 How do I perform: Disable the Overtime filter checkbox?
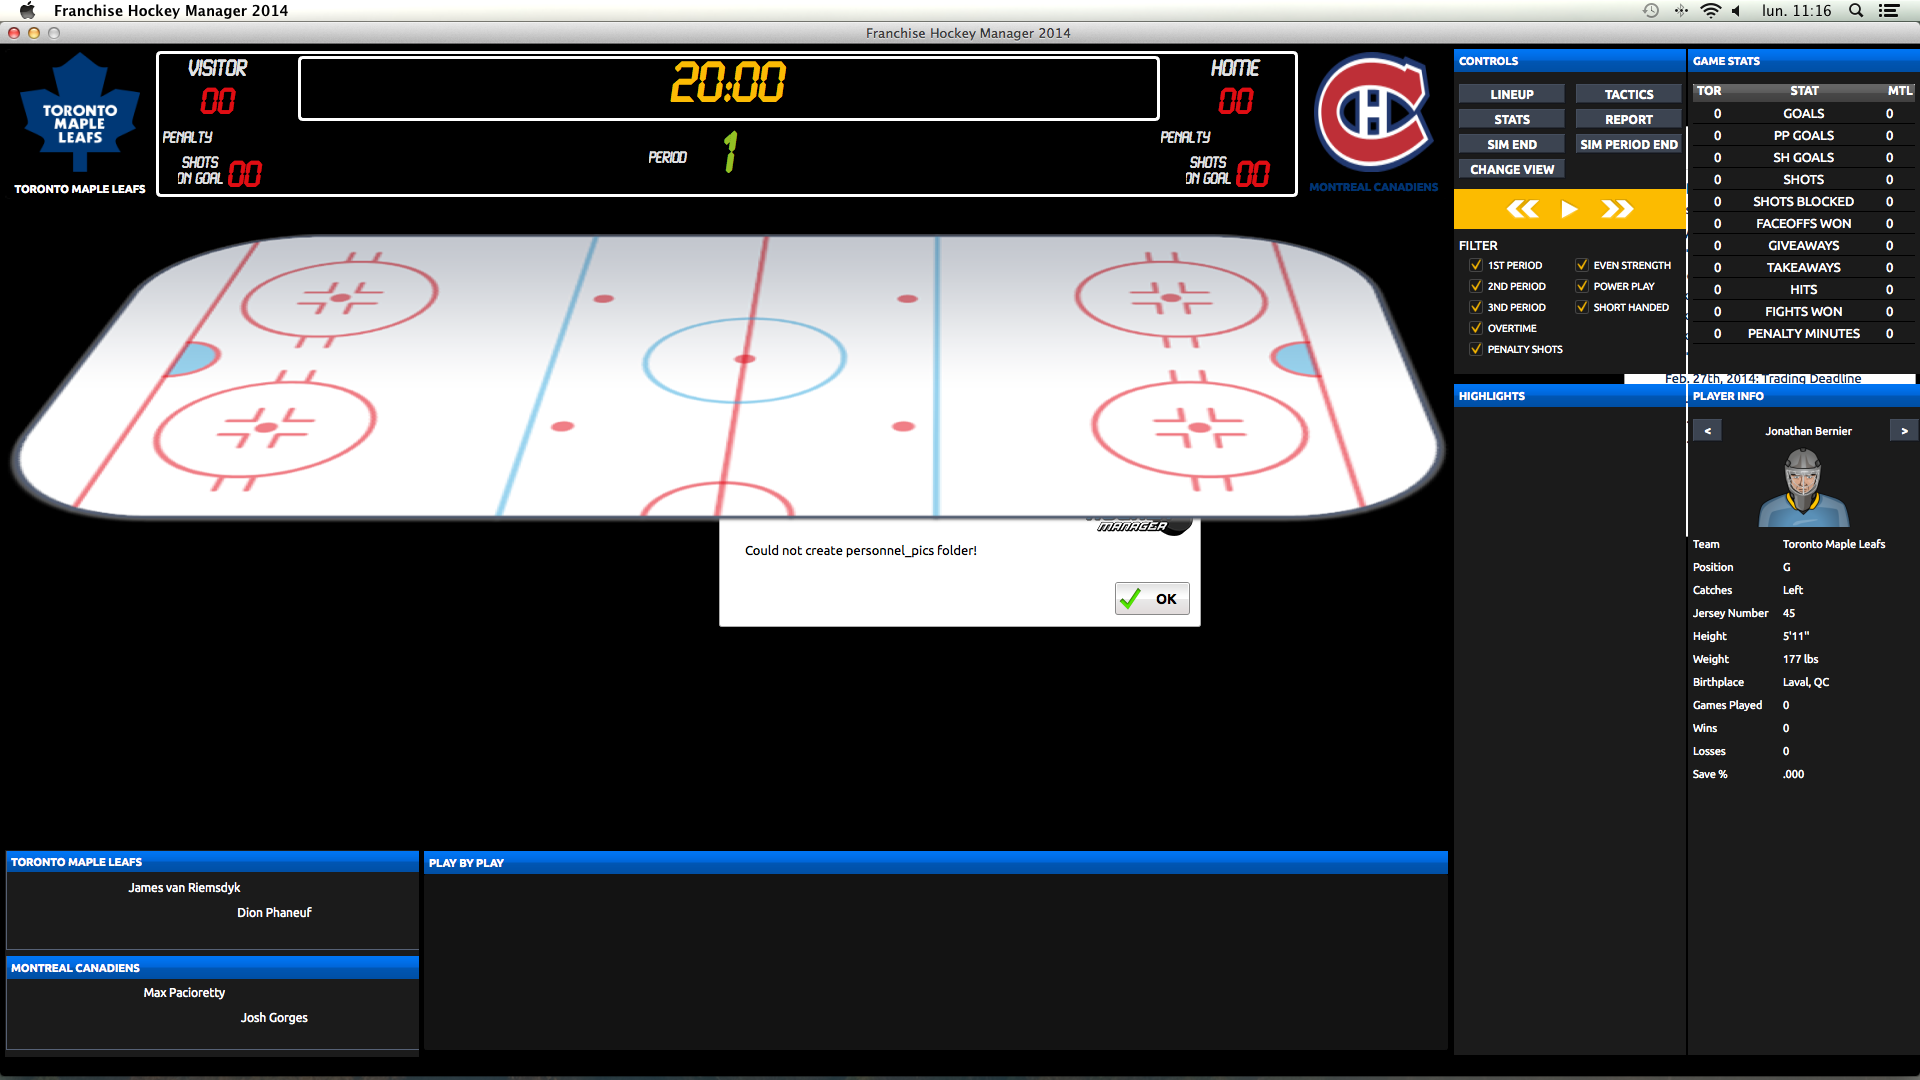click(1476, 328)
